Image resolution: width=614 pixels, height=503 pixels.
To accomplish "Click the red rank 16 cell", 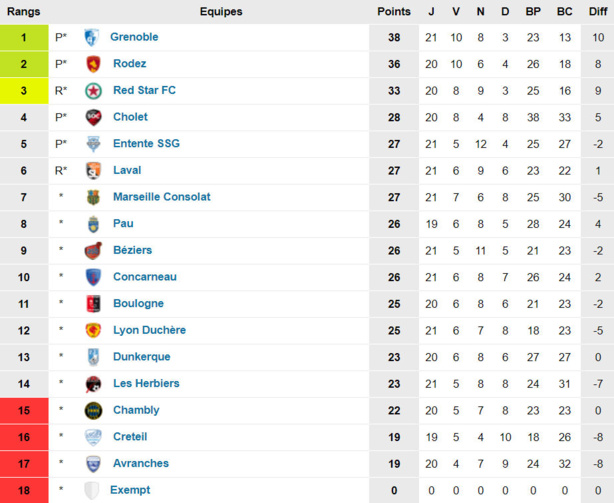I will (24, 437).
